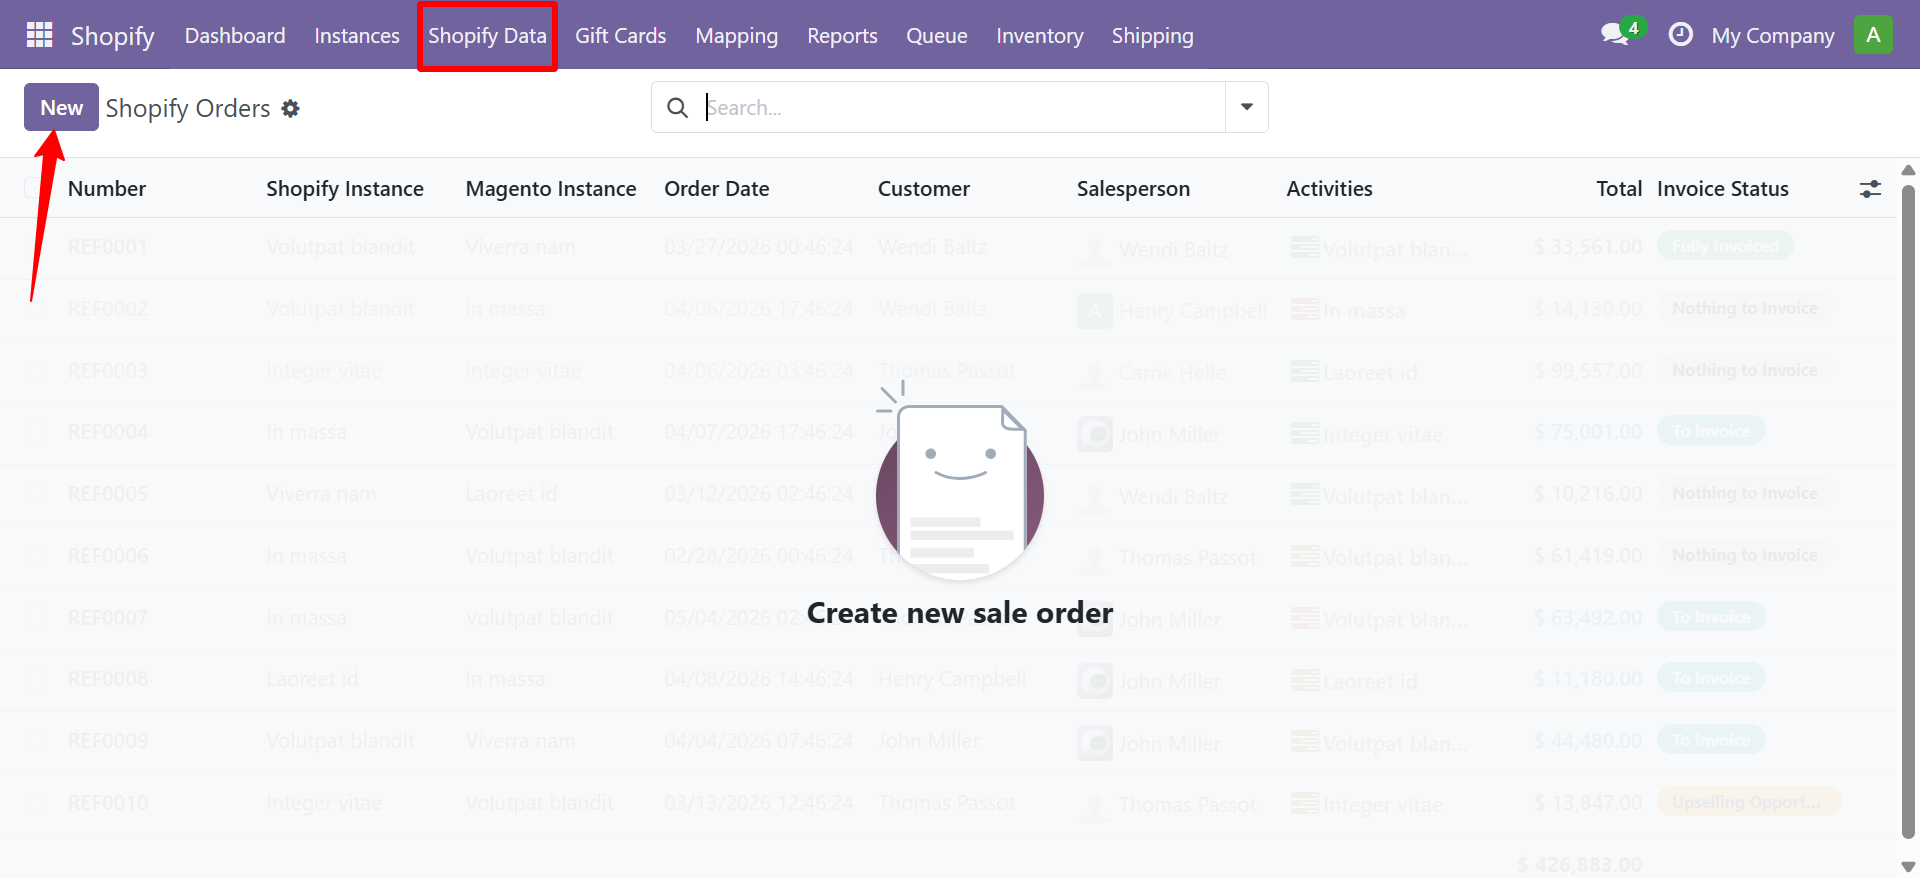This screenshot has height=878, width=1920.
Task: Open the activities clock icon
Action: (1681, 35)
